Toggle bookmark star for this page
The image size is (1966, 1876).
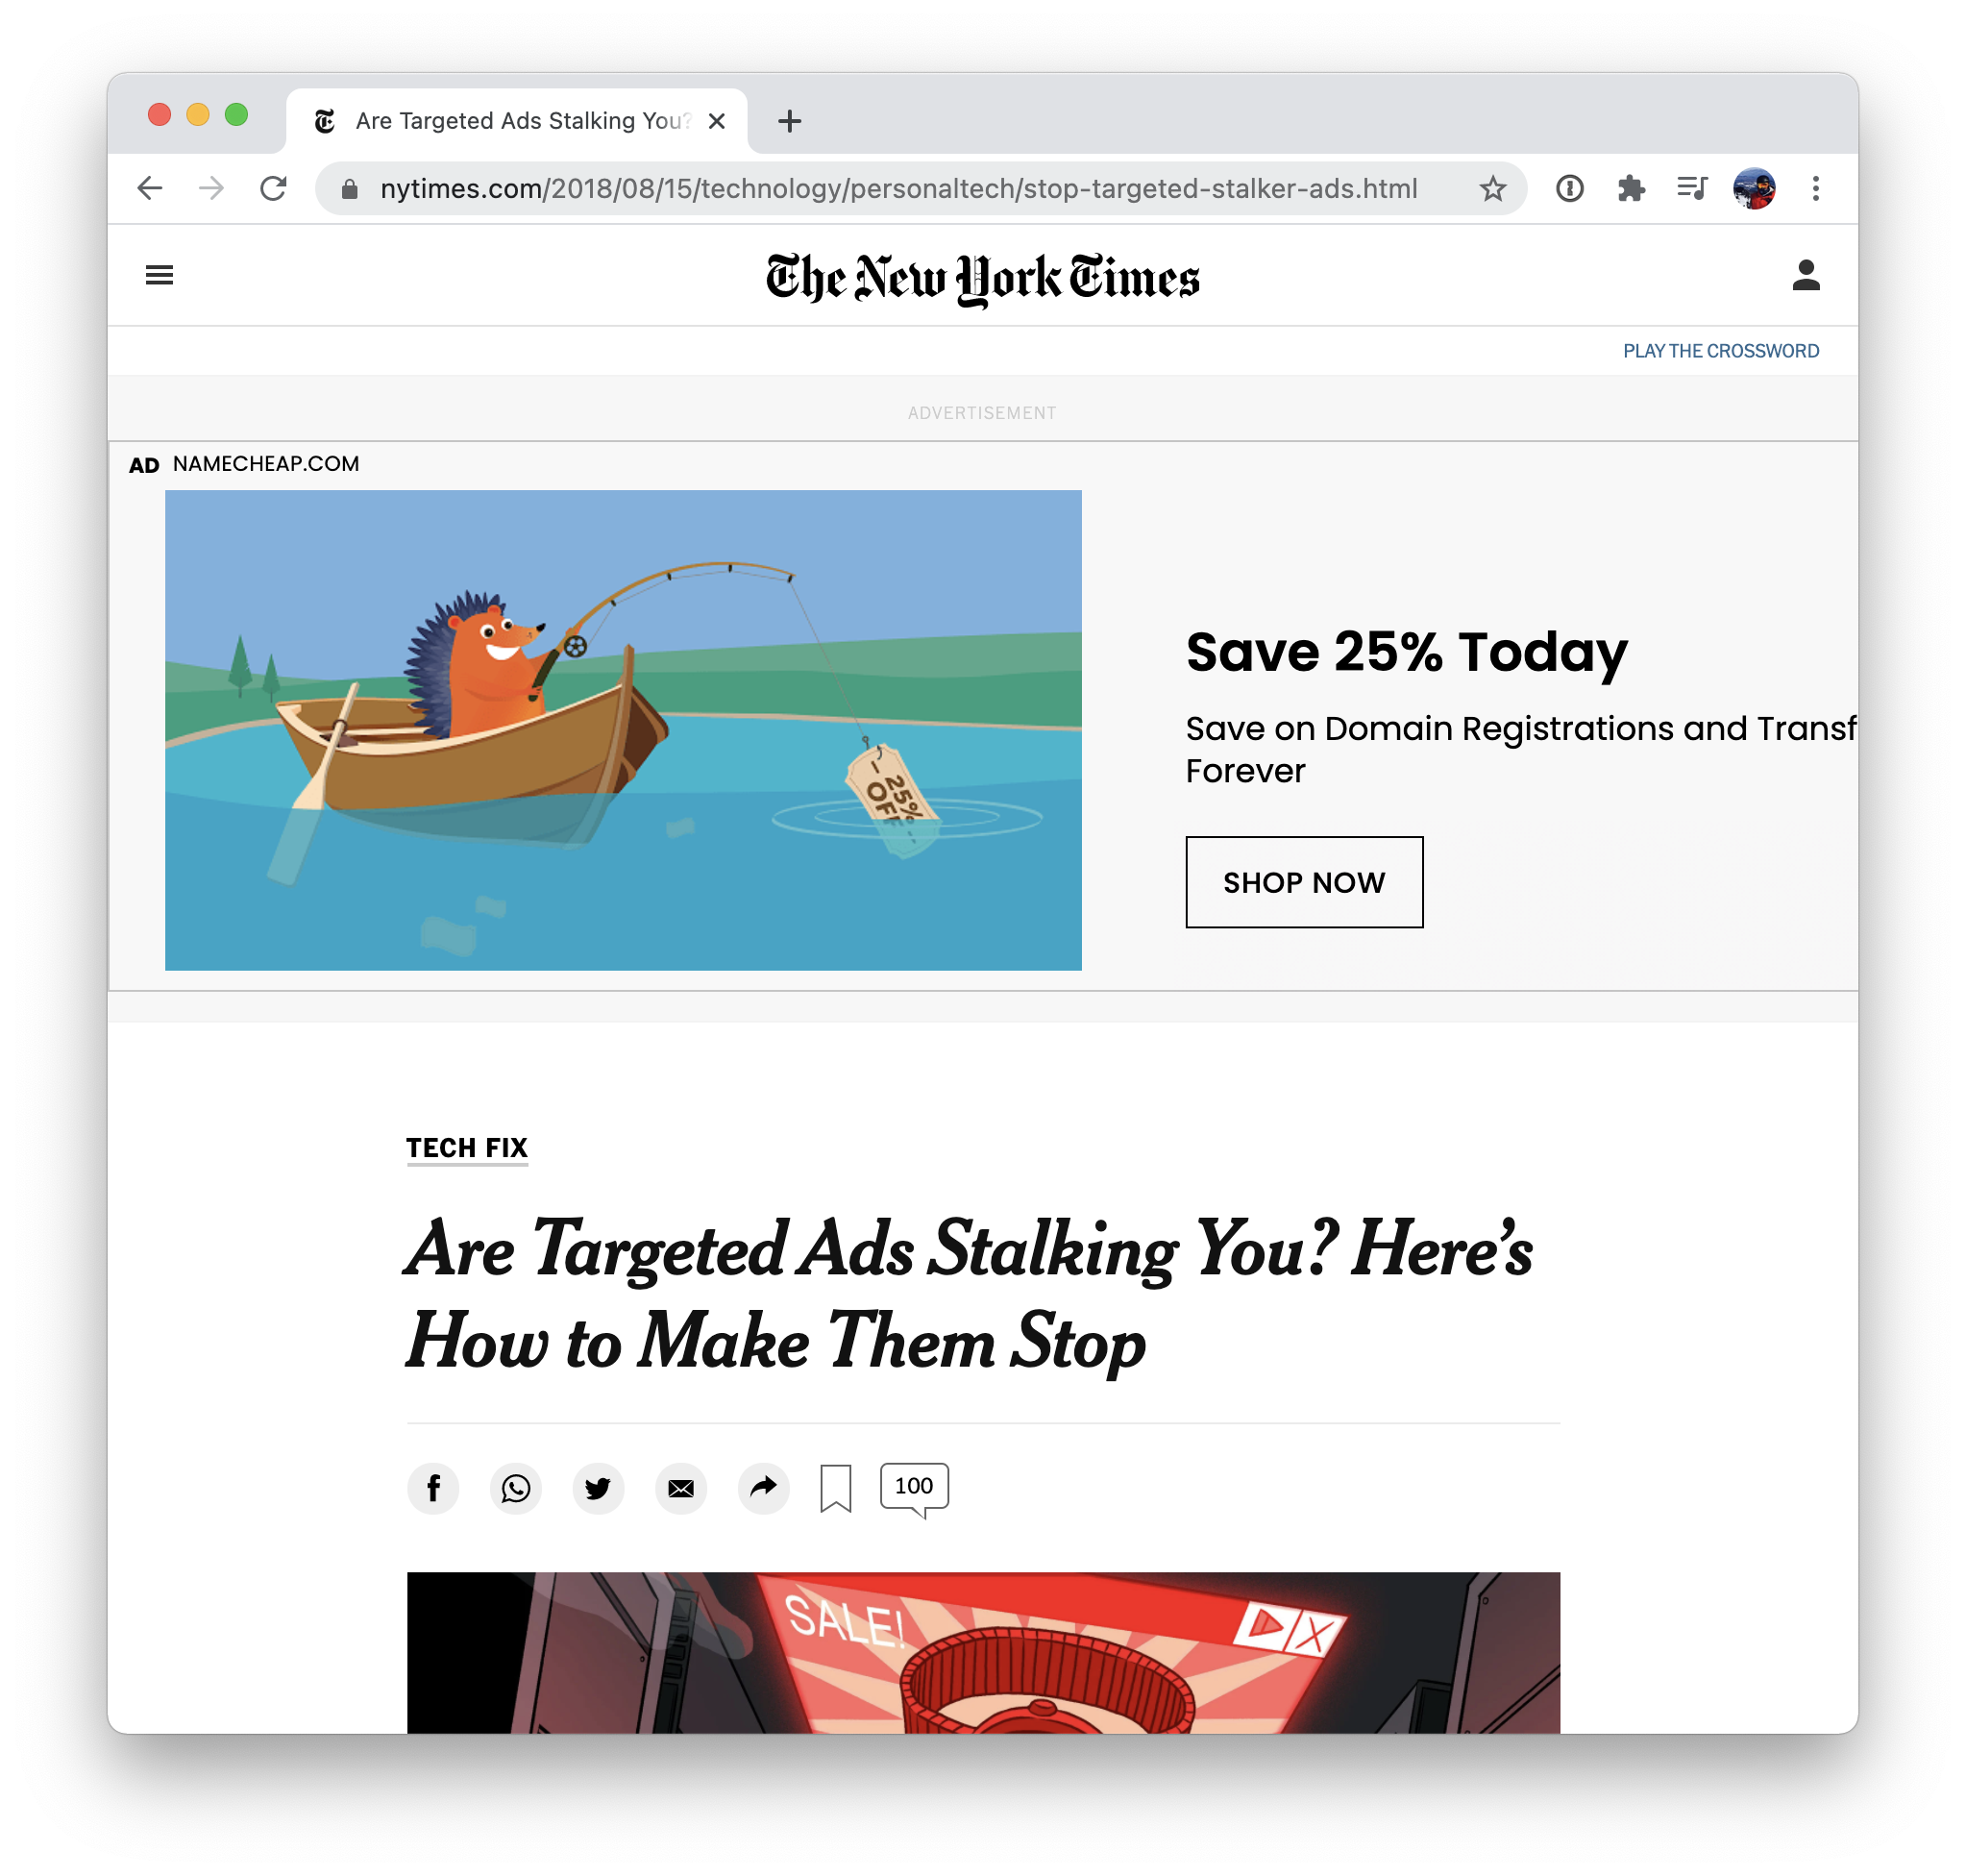coord(1492,188)
